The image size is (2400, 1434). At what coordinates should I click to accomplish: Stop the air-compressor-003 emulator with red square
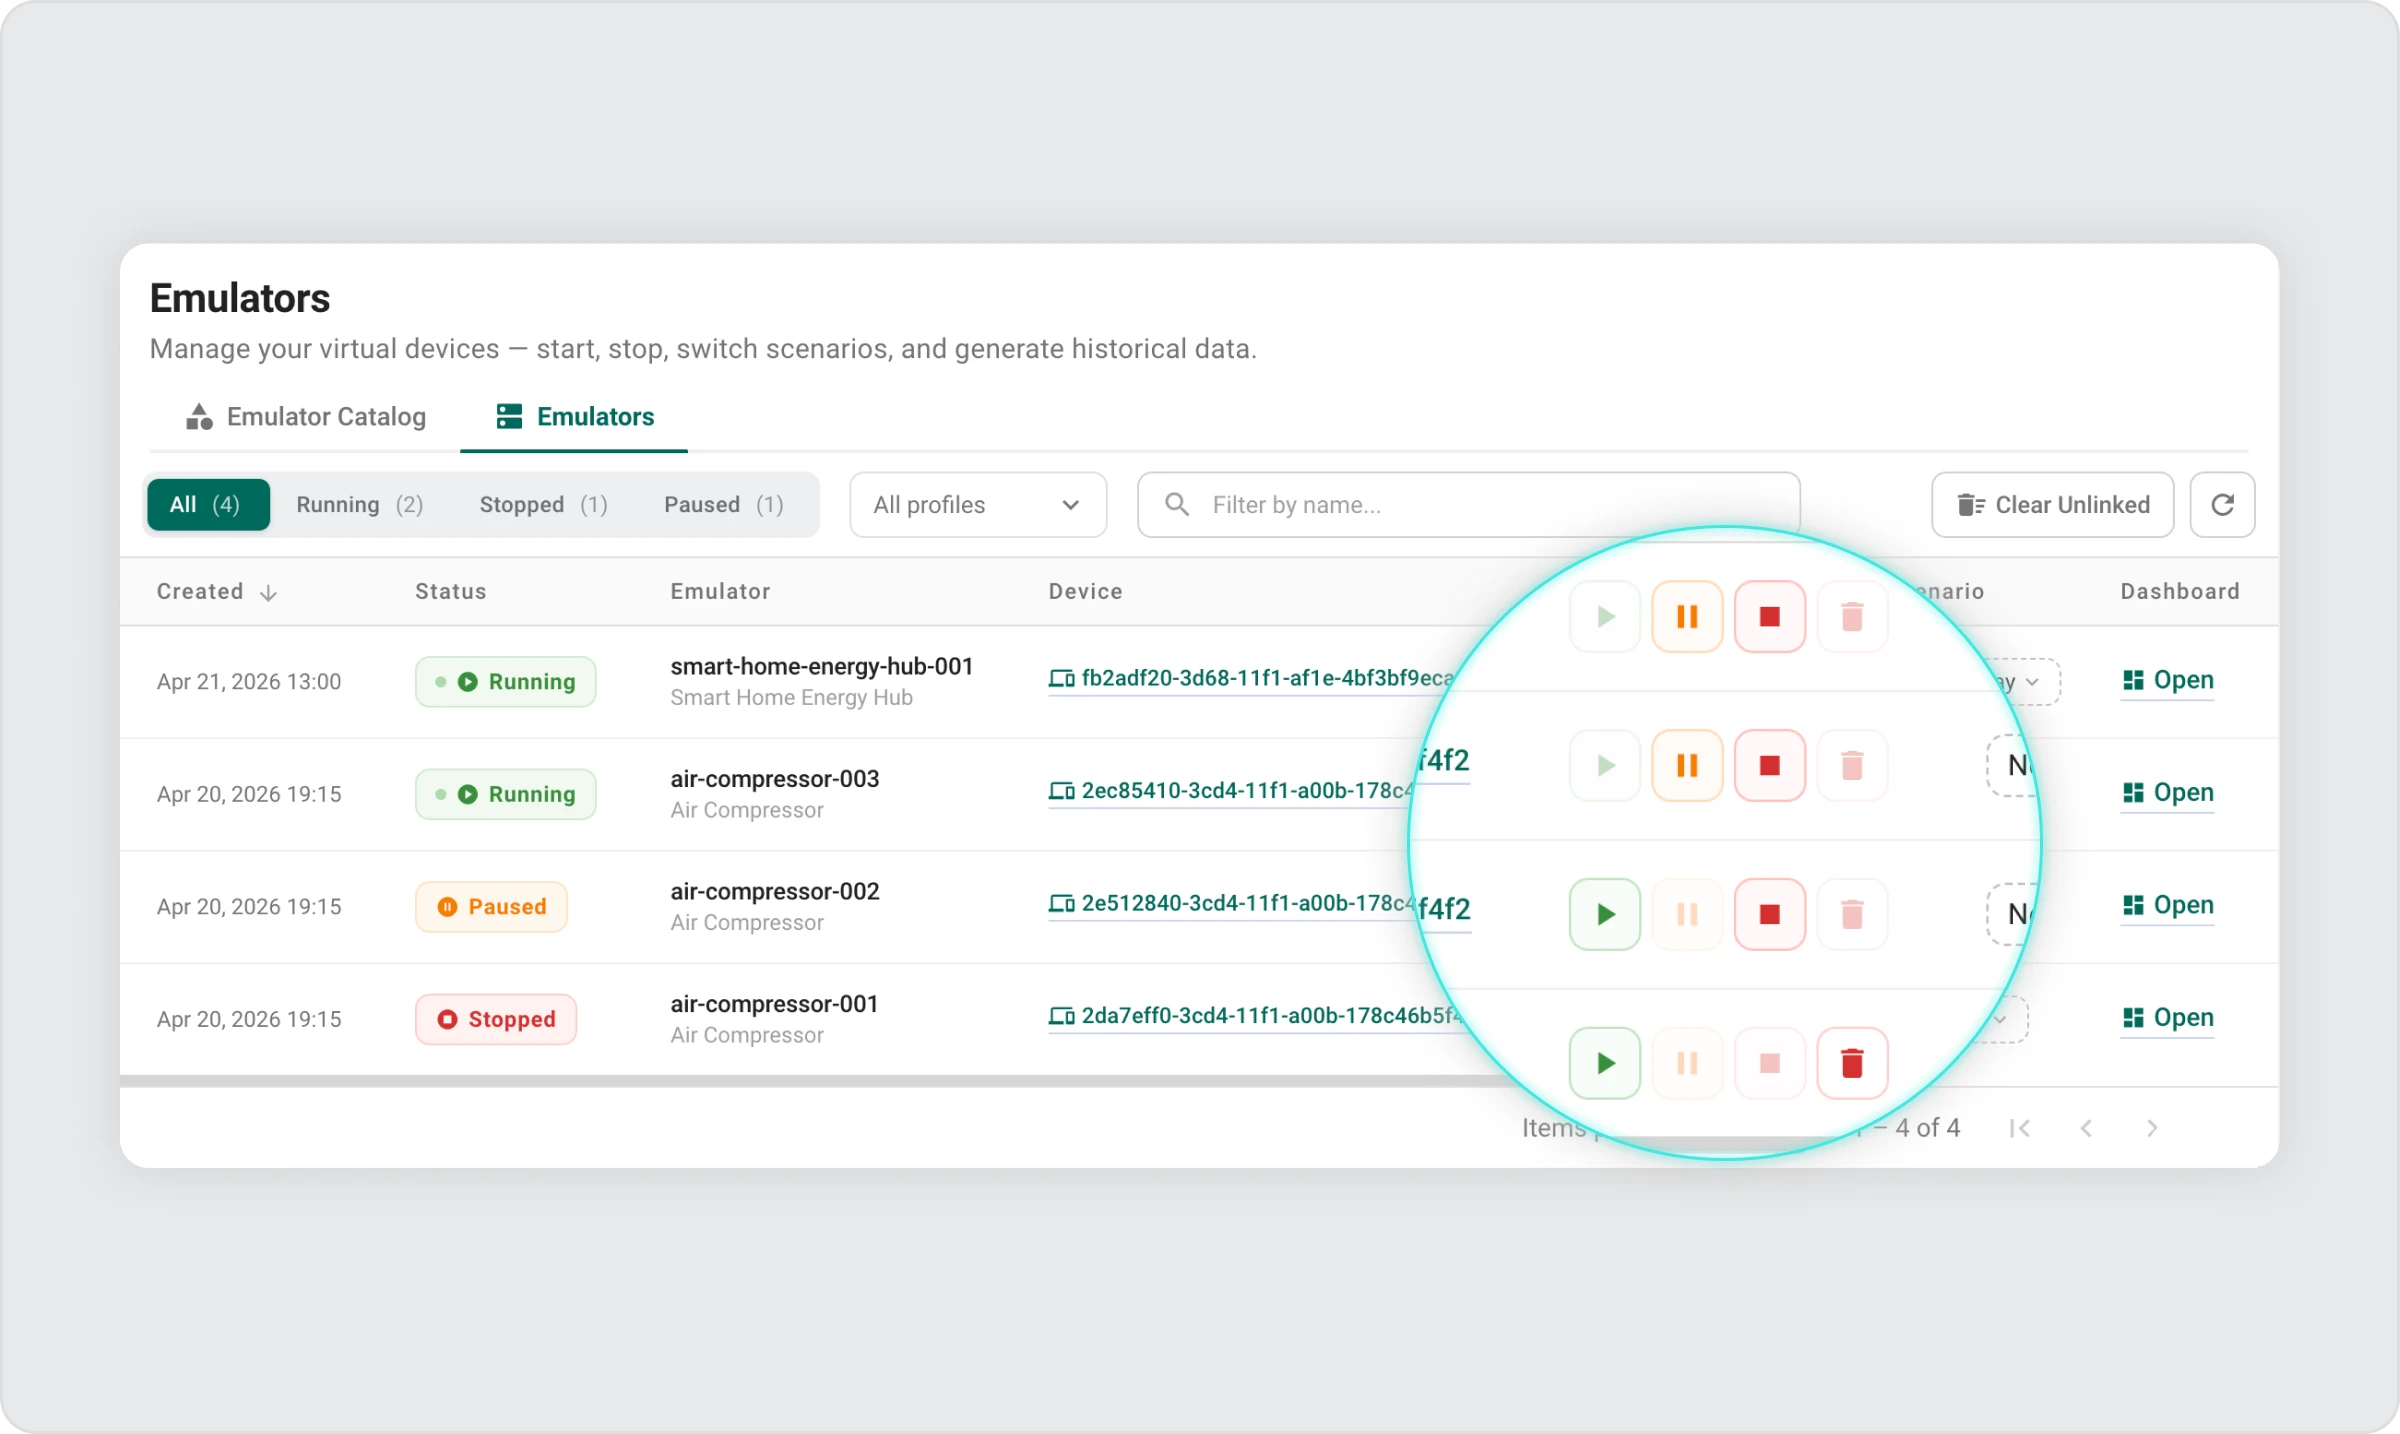1769,766
